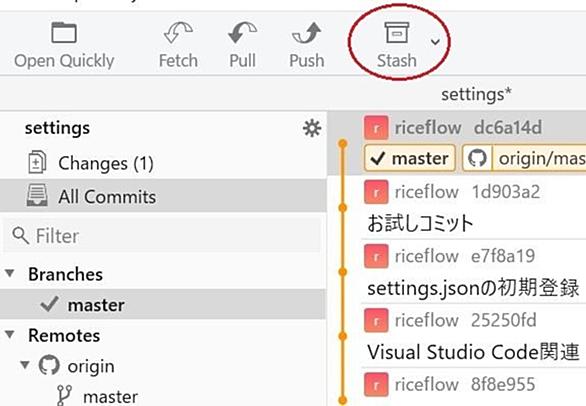Select the checked-out master branch in Branches
This screenshot has height=406, width=586.
(x=163, y=304)
